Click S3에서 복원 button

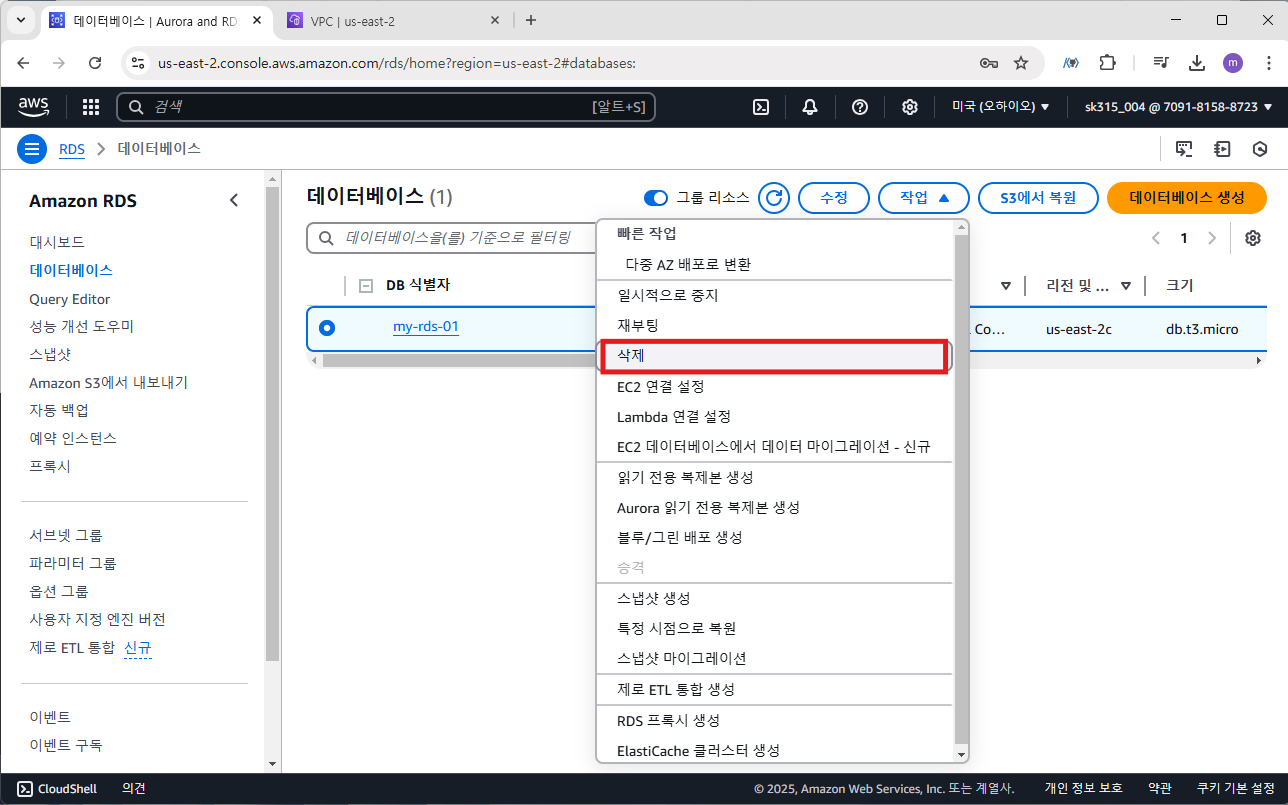tap(1038, 198)
